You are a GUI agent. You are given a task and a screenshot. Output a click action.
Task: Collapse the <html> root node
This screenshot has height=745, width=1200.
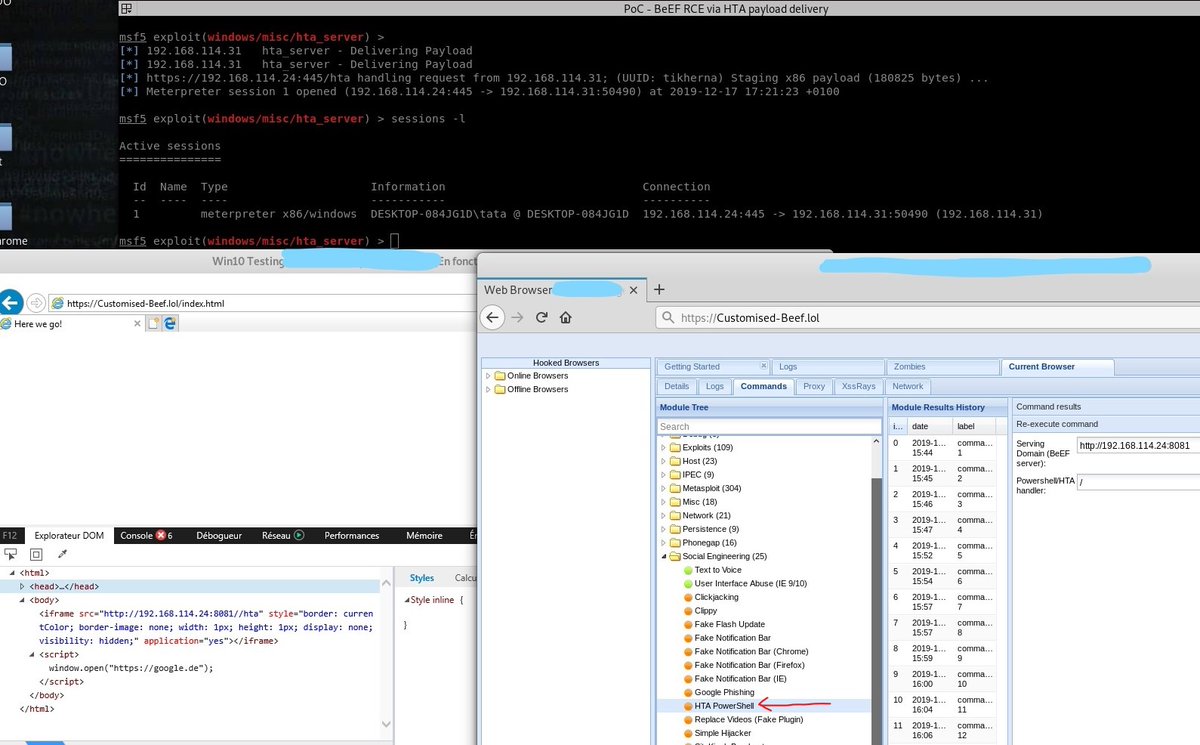click(12, 573)
